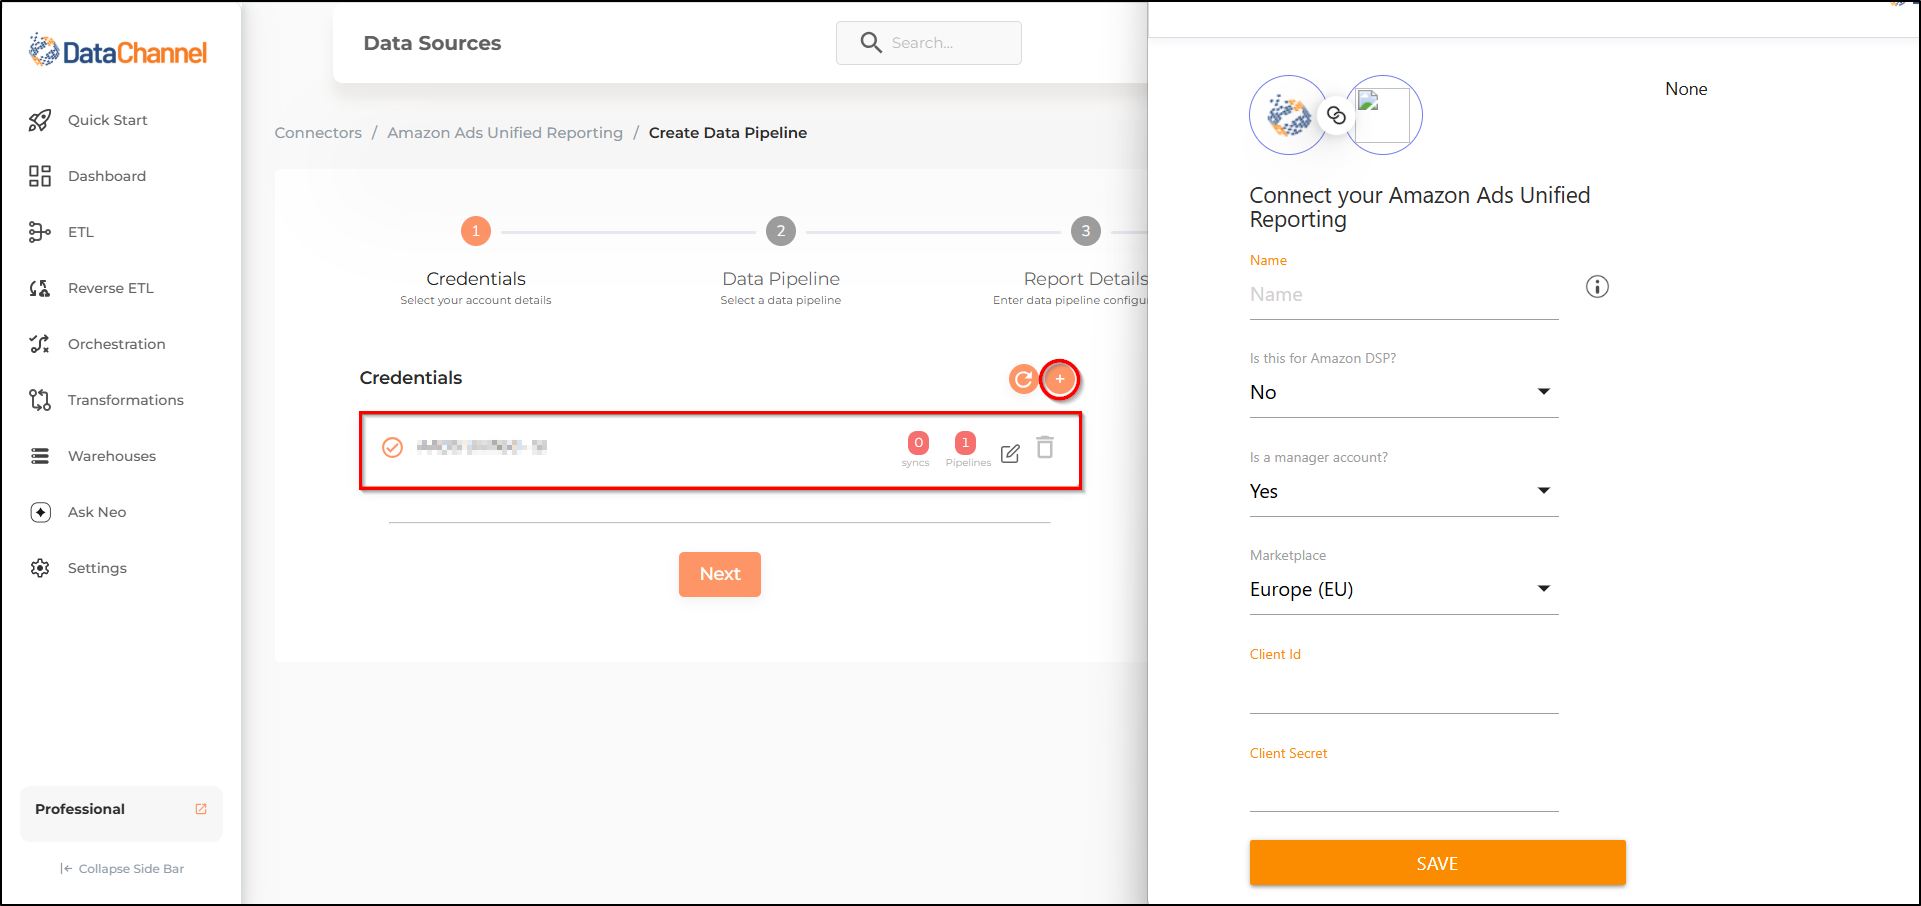This screenshot has width=1921, height=906.
Task: Open the Orchestration icon
Action: (40, 344)
